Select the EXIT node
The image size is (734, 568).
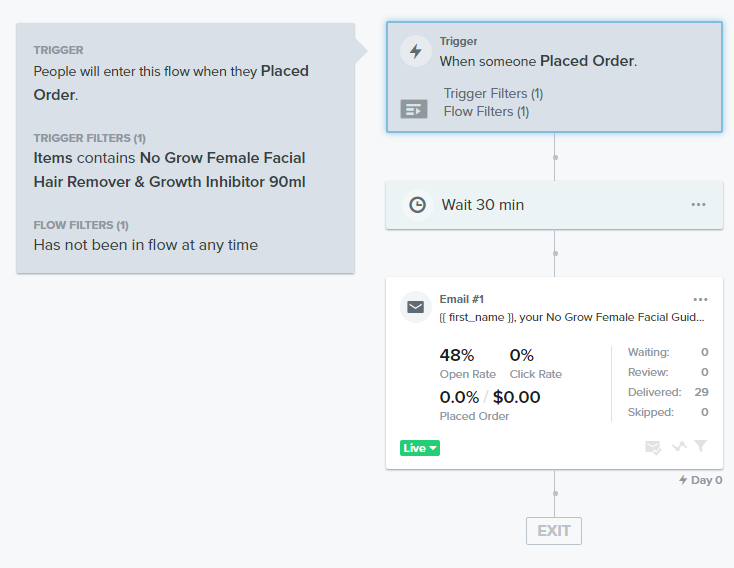click(554, 531)
